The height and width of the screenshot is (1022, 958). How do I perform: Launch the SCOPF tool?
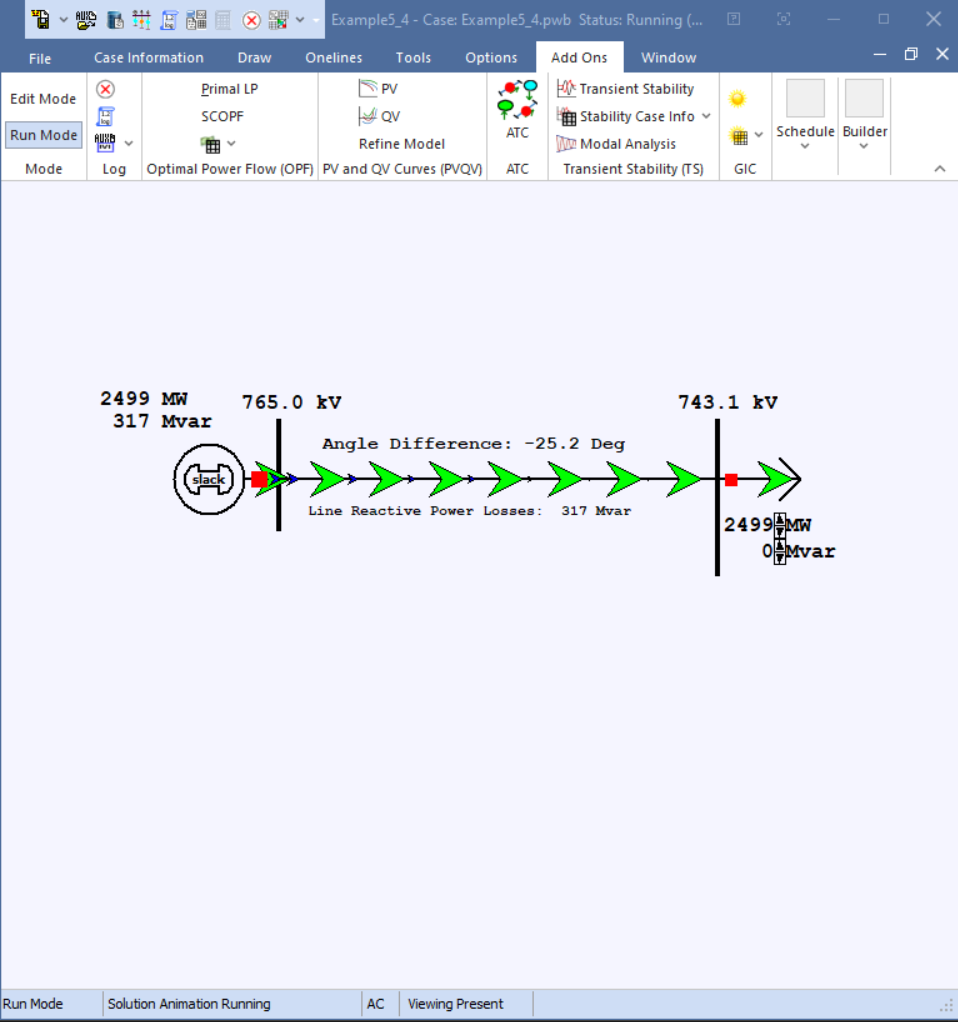222,116
